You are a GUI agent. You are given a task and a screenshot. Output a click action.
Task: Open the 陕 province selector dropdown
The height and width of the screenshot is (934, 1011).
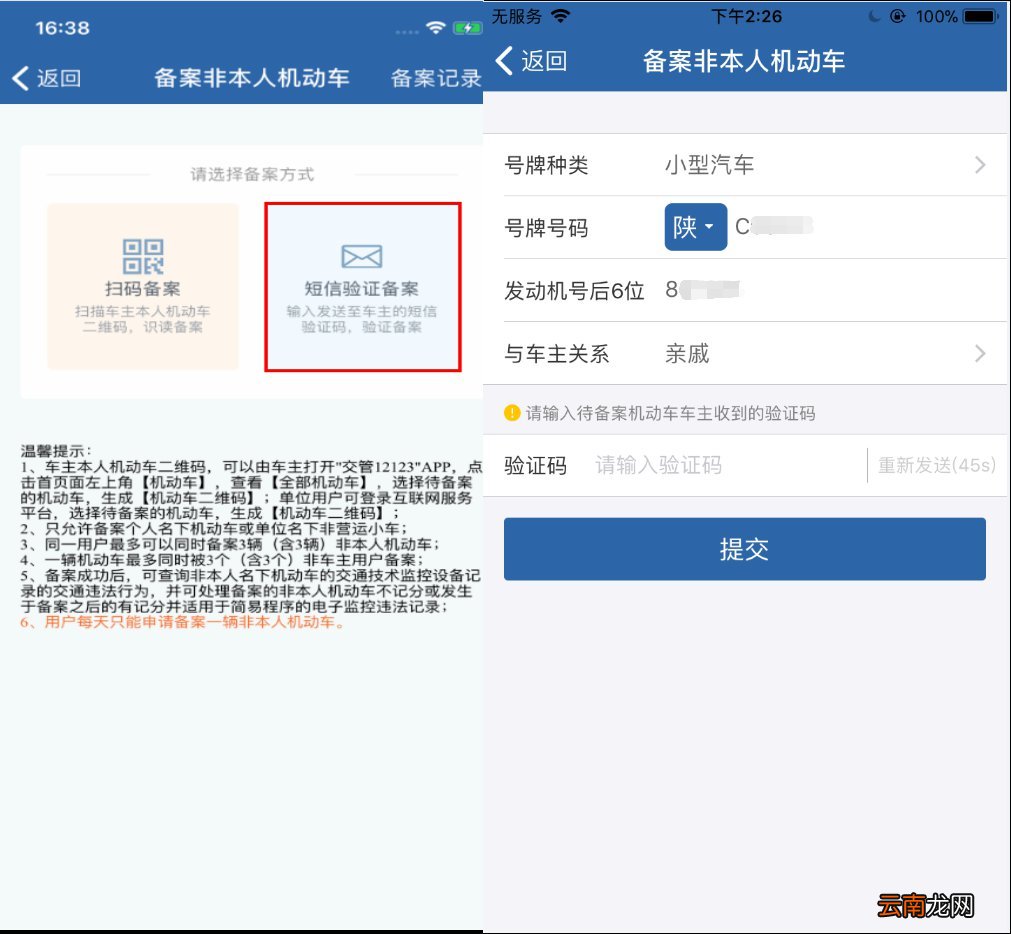click(x=695, y=227)
